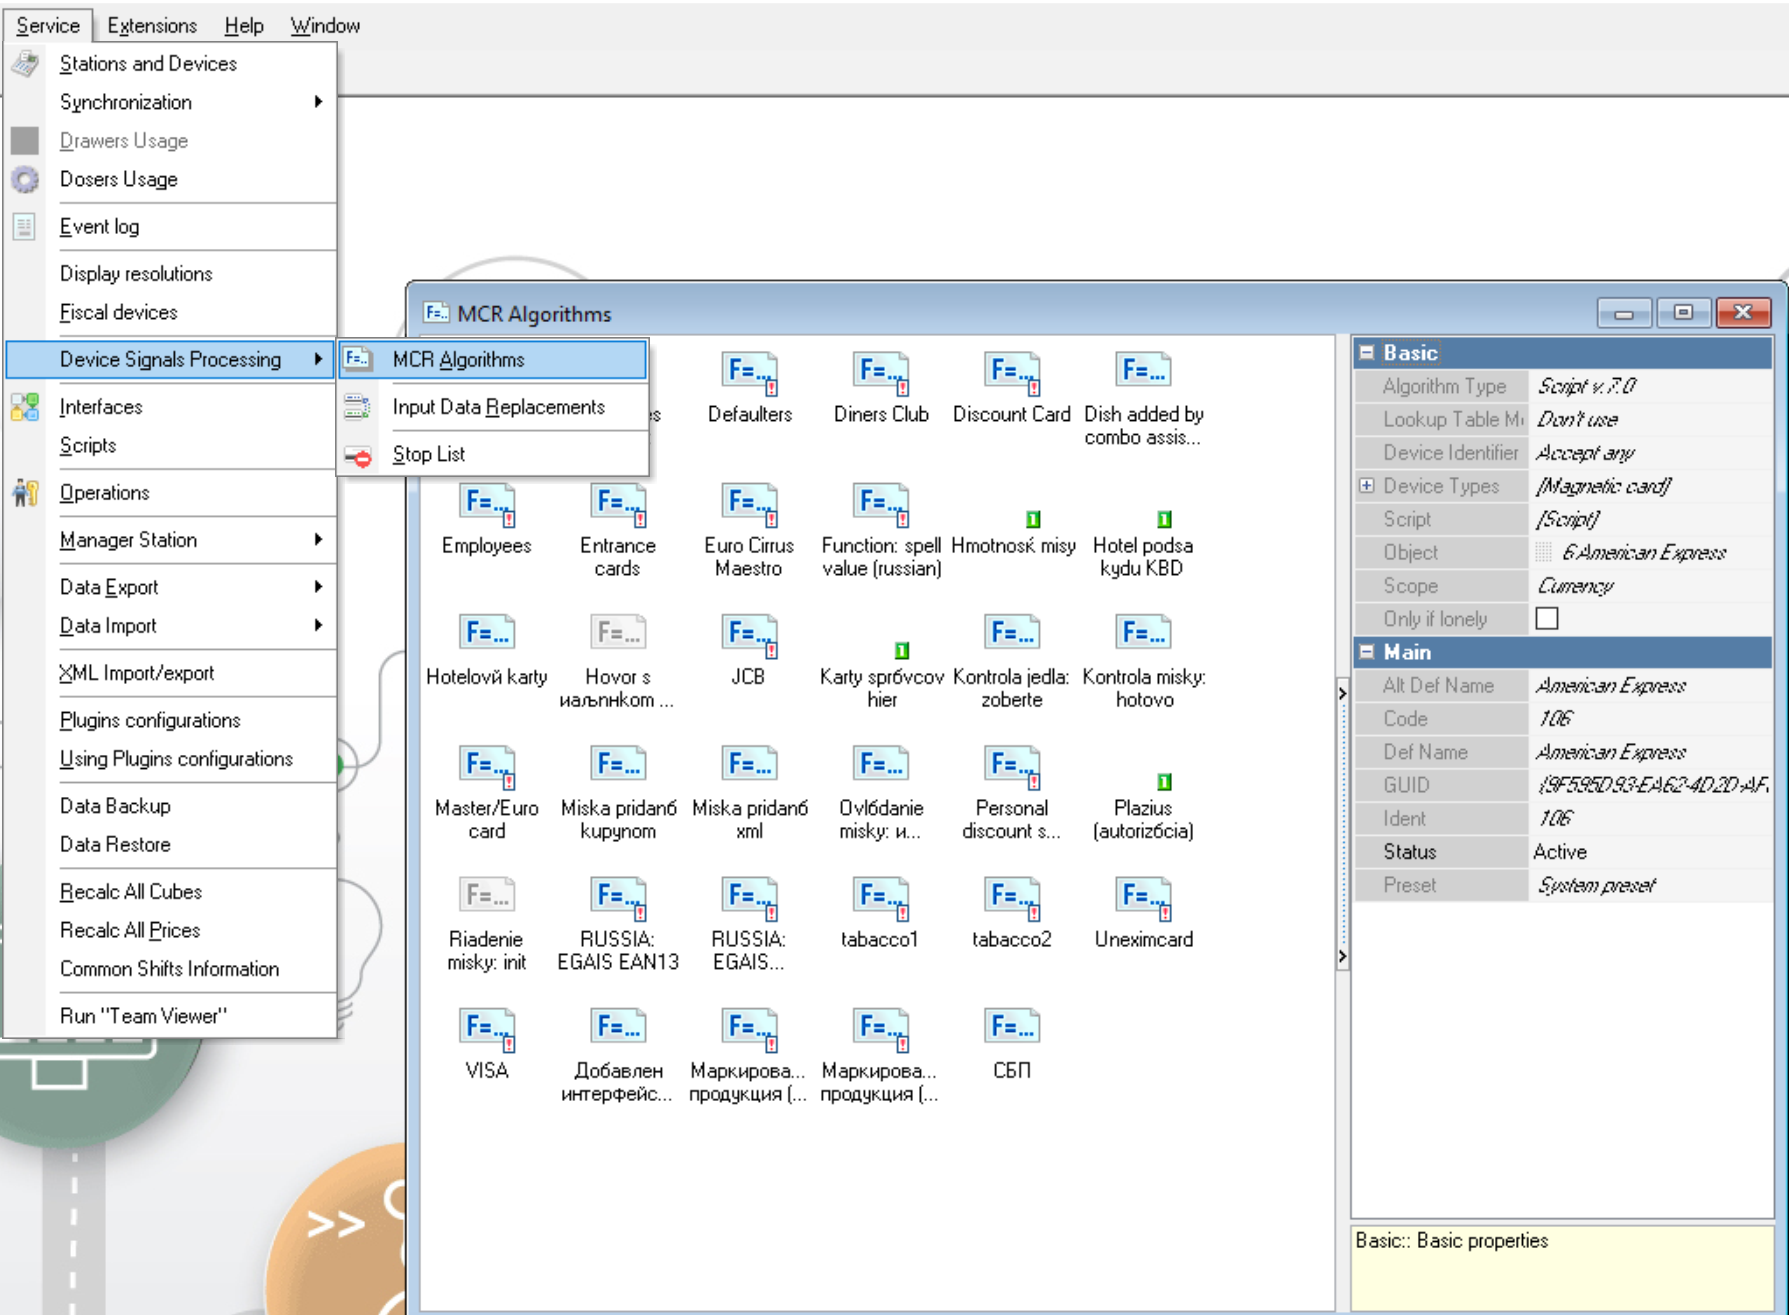The width and height of the screenshot is (1789, 1315).
Task: Collapse the Basic properties section
Action: click(x=1367, y=353)
